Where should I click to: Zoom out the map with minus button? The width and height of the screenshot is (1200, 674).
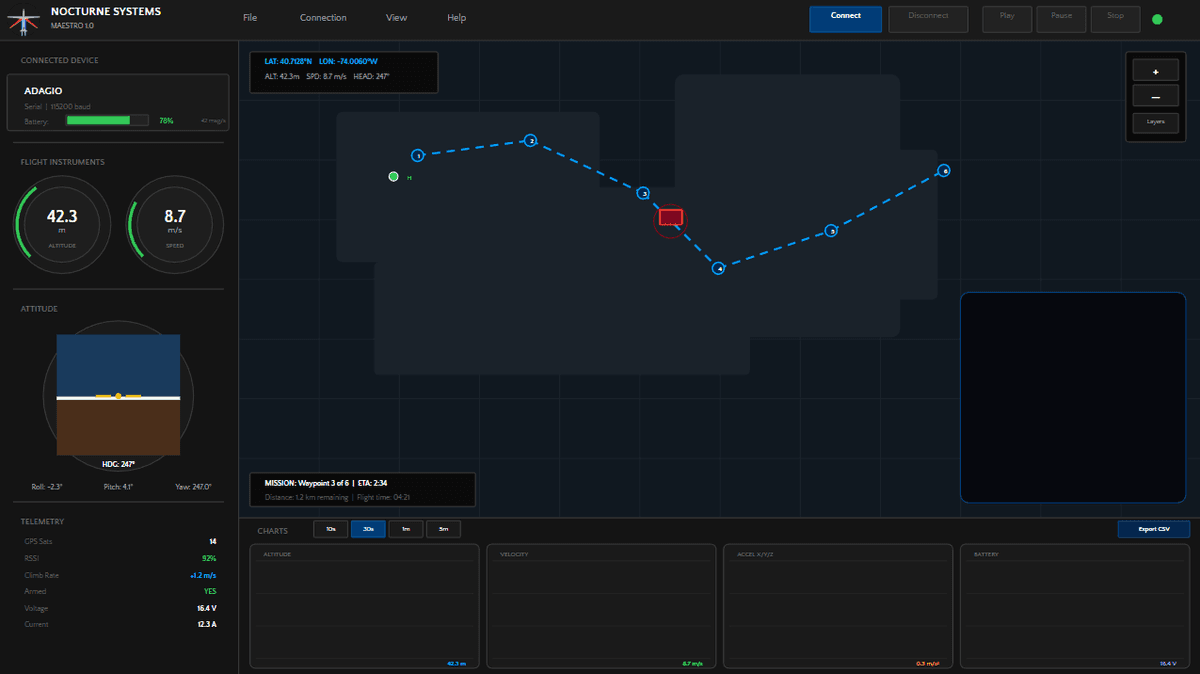[1155, 97]
